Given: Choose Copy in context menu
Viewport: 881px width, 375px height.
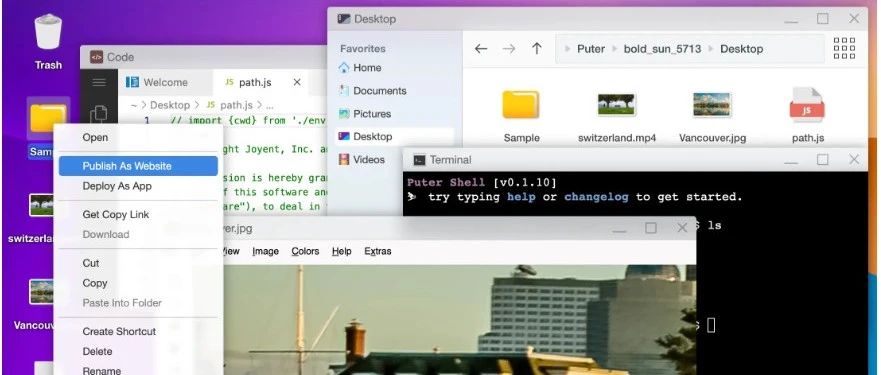Looking at the screenshot, I should click(138, 283).
